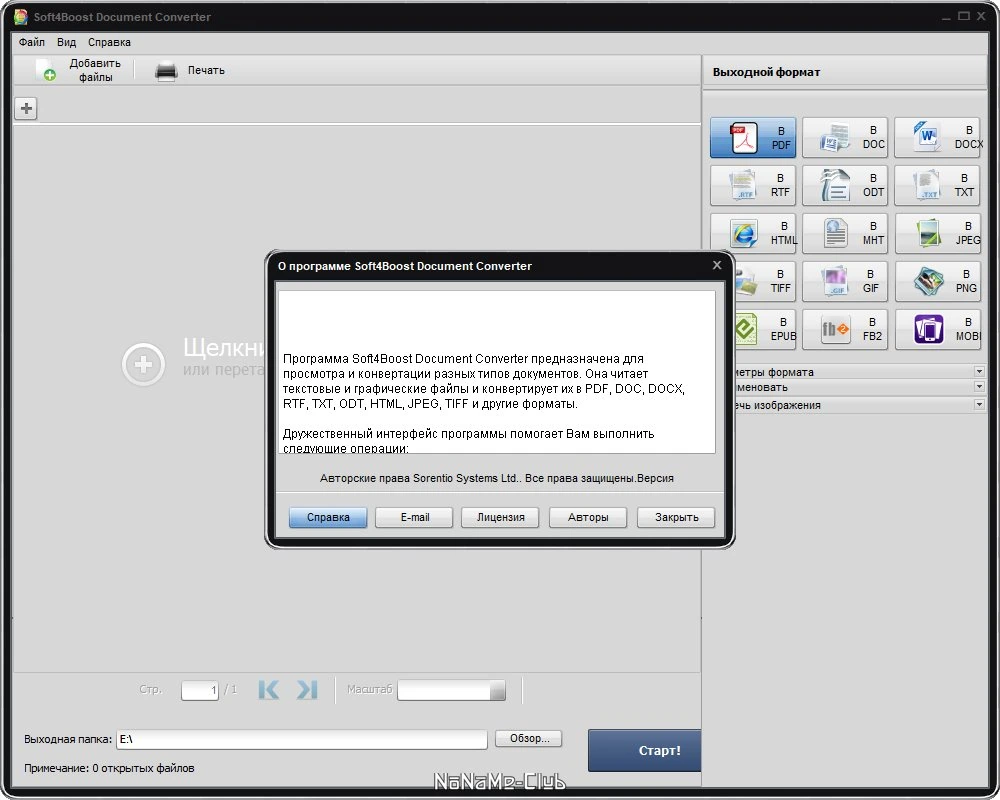Choose the DOC output format
The height and width of the screenshot is (800, 1000).
[x=844, y=137]
